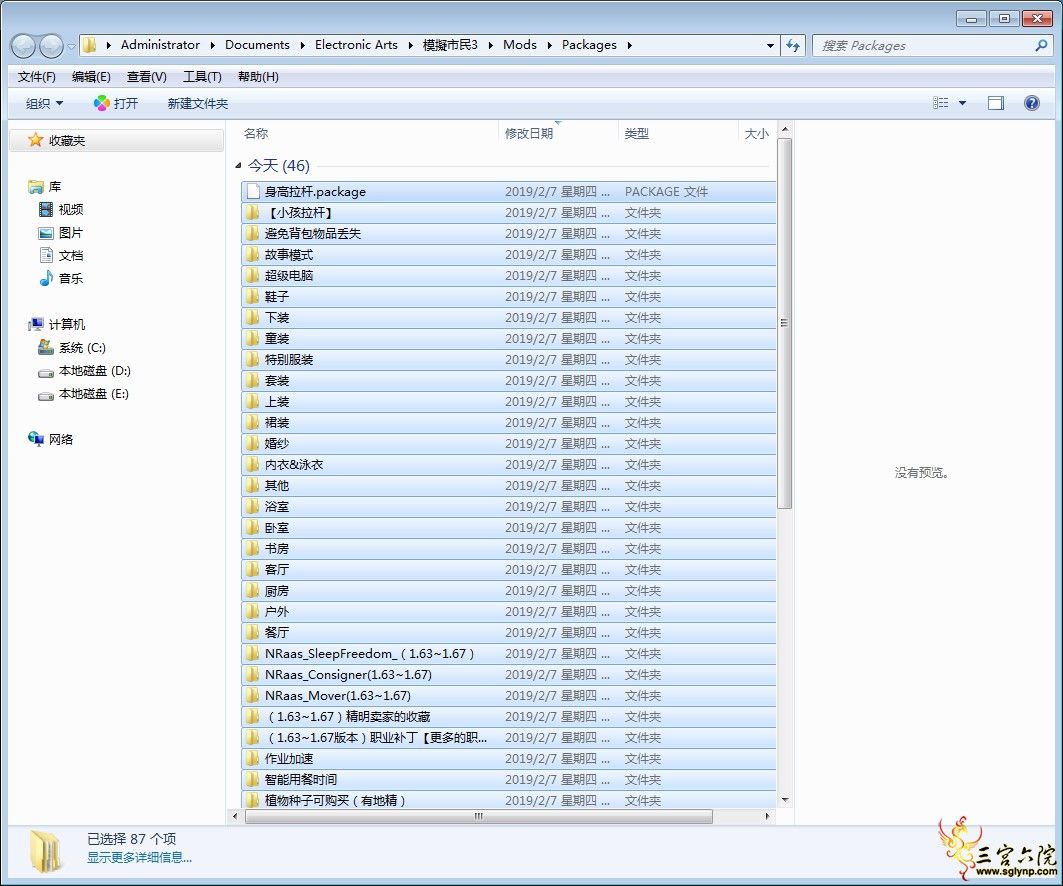Open the 帮助(H) menu
This screenshot has height=886, width=1063.
[258, 77]
